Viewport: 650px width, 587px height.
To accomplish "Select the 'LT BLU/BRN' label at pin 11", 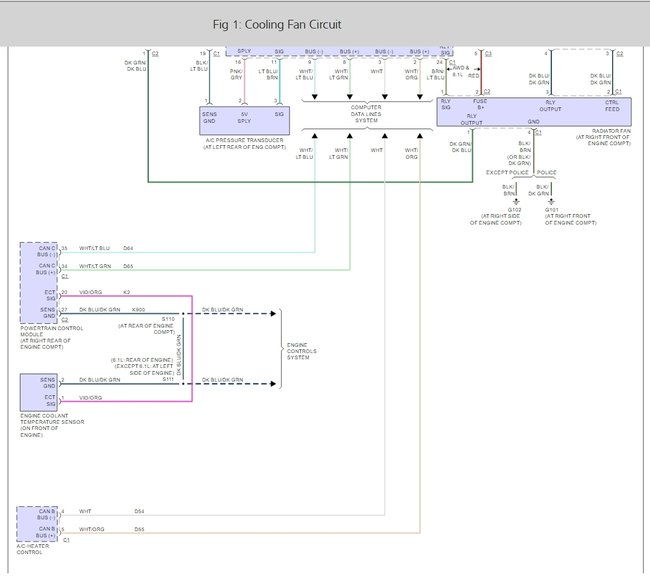I will 268,75.
